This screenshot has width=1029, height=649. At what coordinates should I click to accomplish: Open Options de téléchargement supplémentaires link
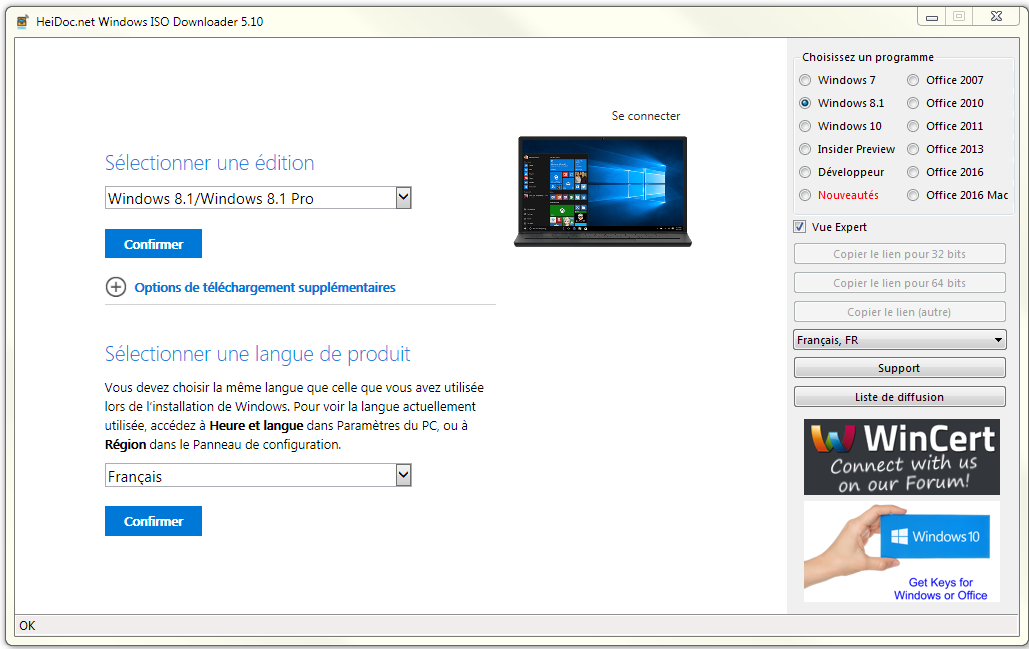point(265,287)
